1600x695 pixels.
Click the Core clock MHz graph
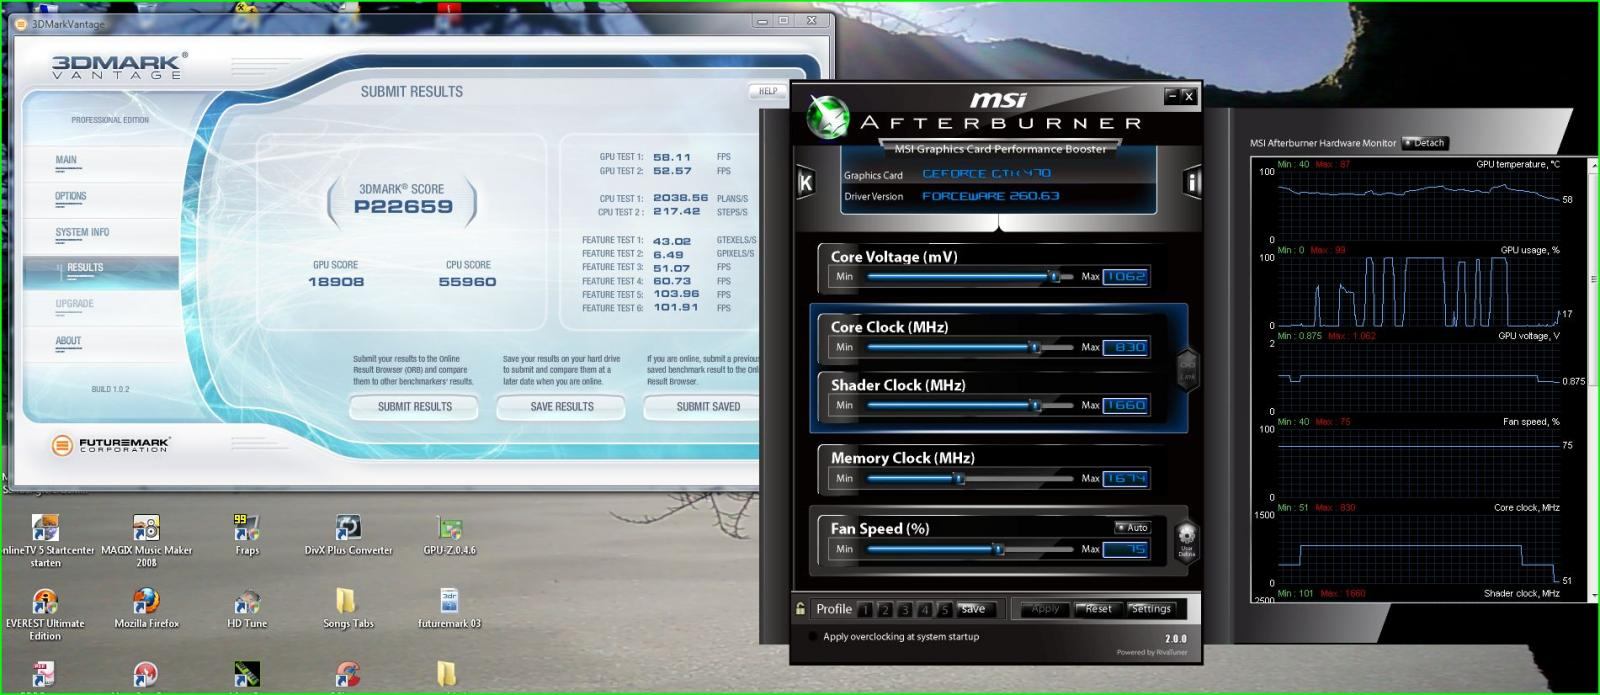tap(1418, 549)
